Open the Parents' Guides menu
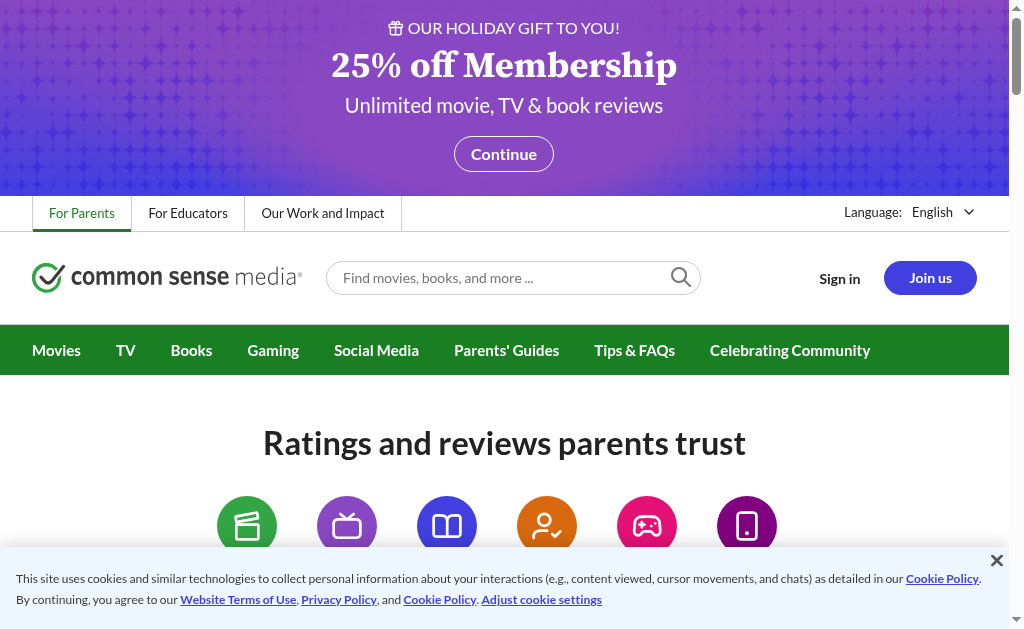Viewport: 1024px width, 629px height. coord(506,351)
